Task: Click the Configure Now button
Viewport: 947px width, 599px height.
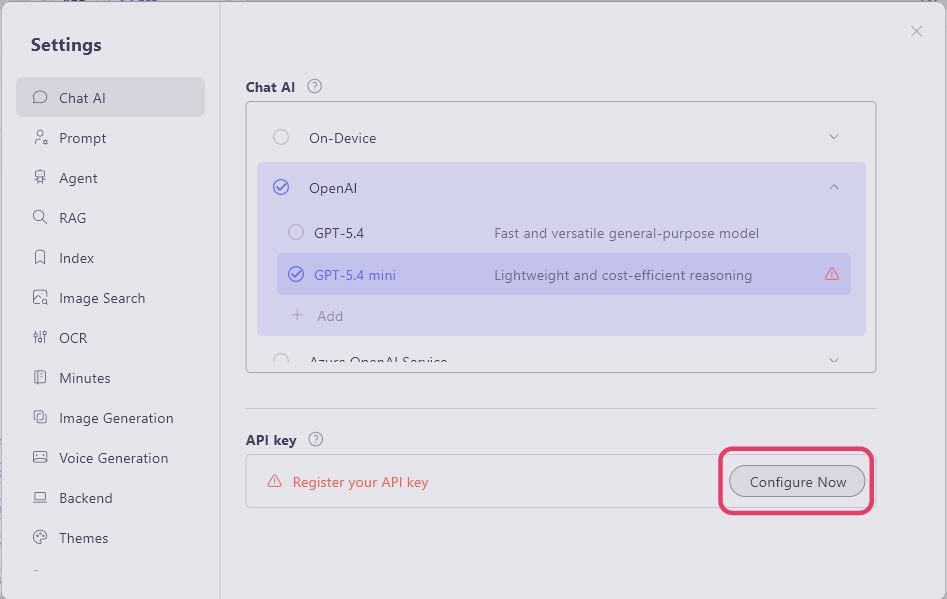Action: 797,481
